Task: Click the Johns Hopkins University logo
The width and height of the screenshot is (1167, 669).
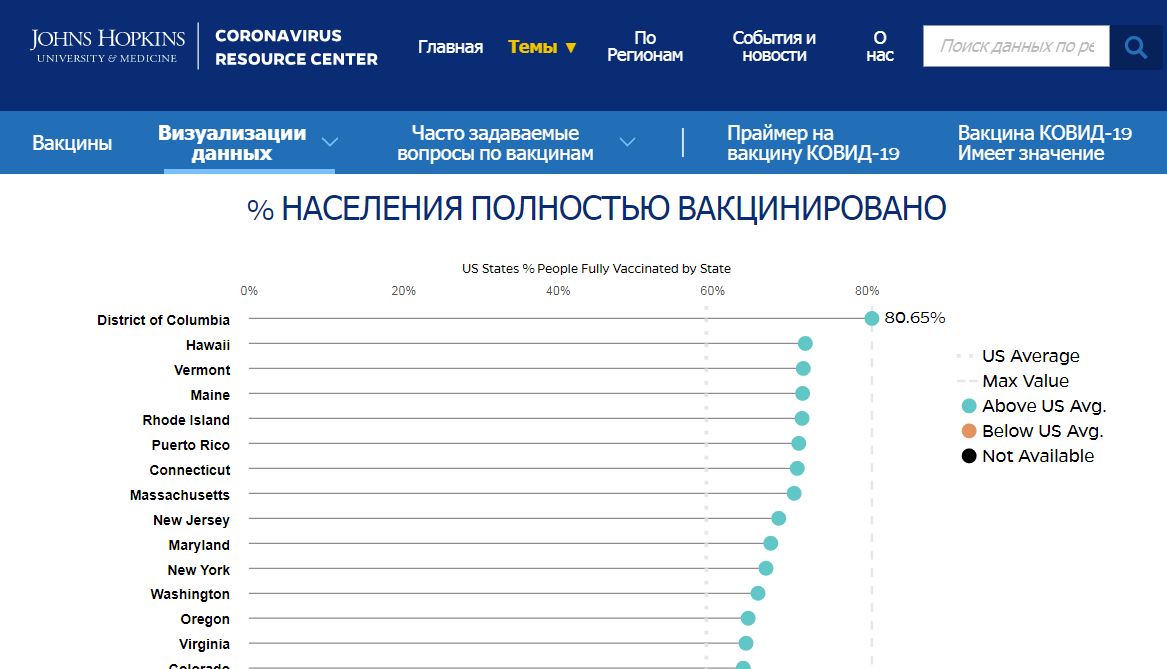Action: click(x=108, y=46)
